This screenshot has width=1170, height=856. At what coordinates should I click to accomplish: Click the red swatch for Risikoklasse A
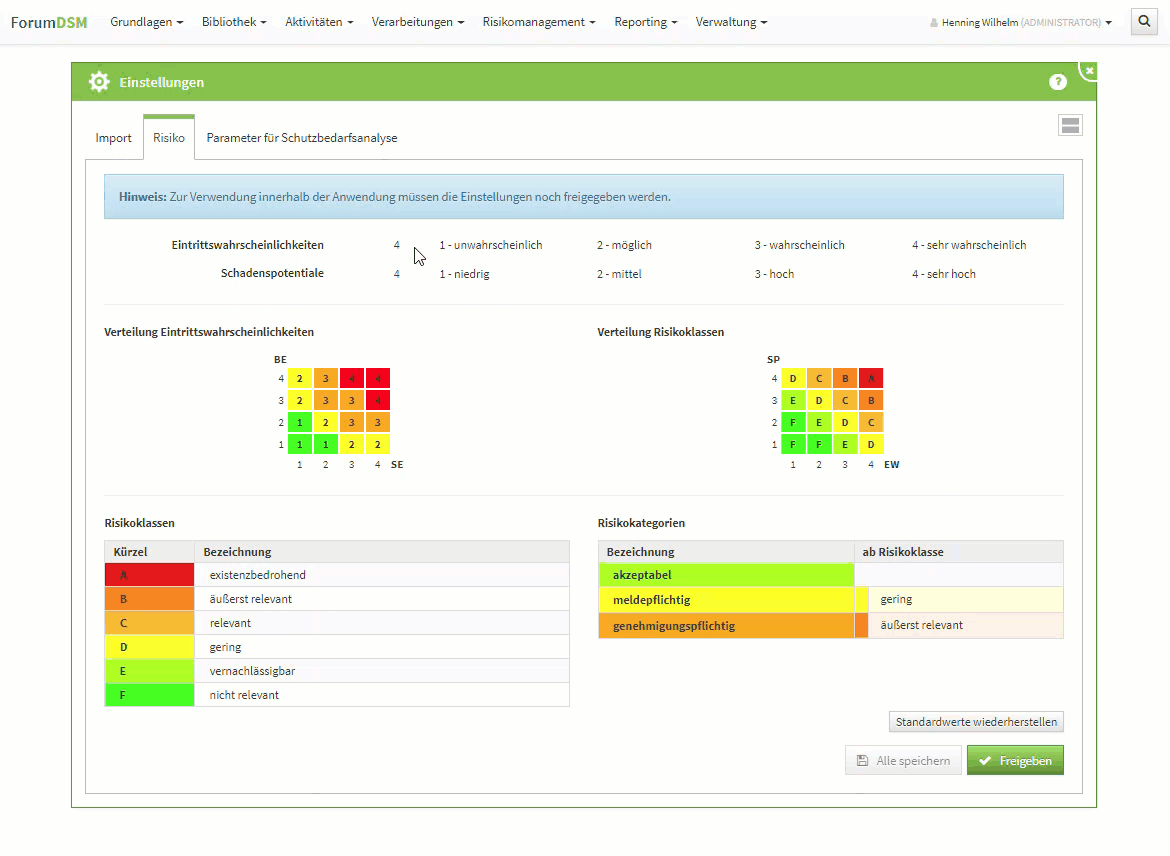(x=149, y=575)
